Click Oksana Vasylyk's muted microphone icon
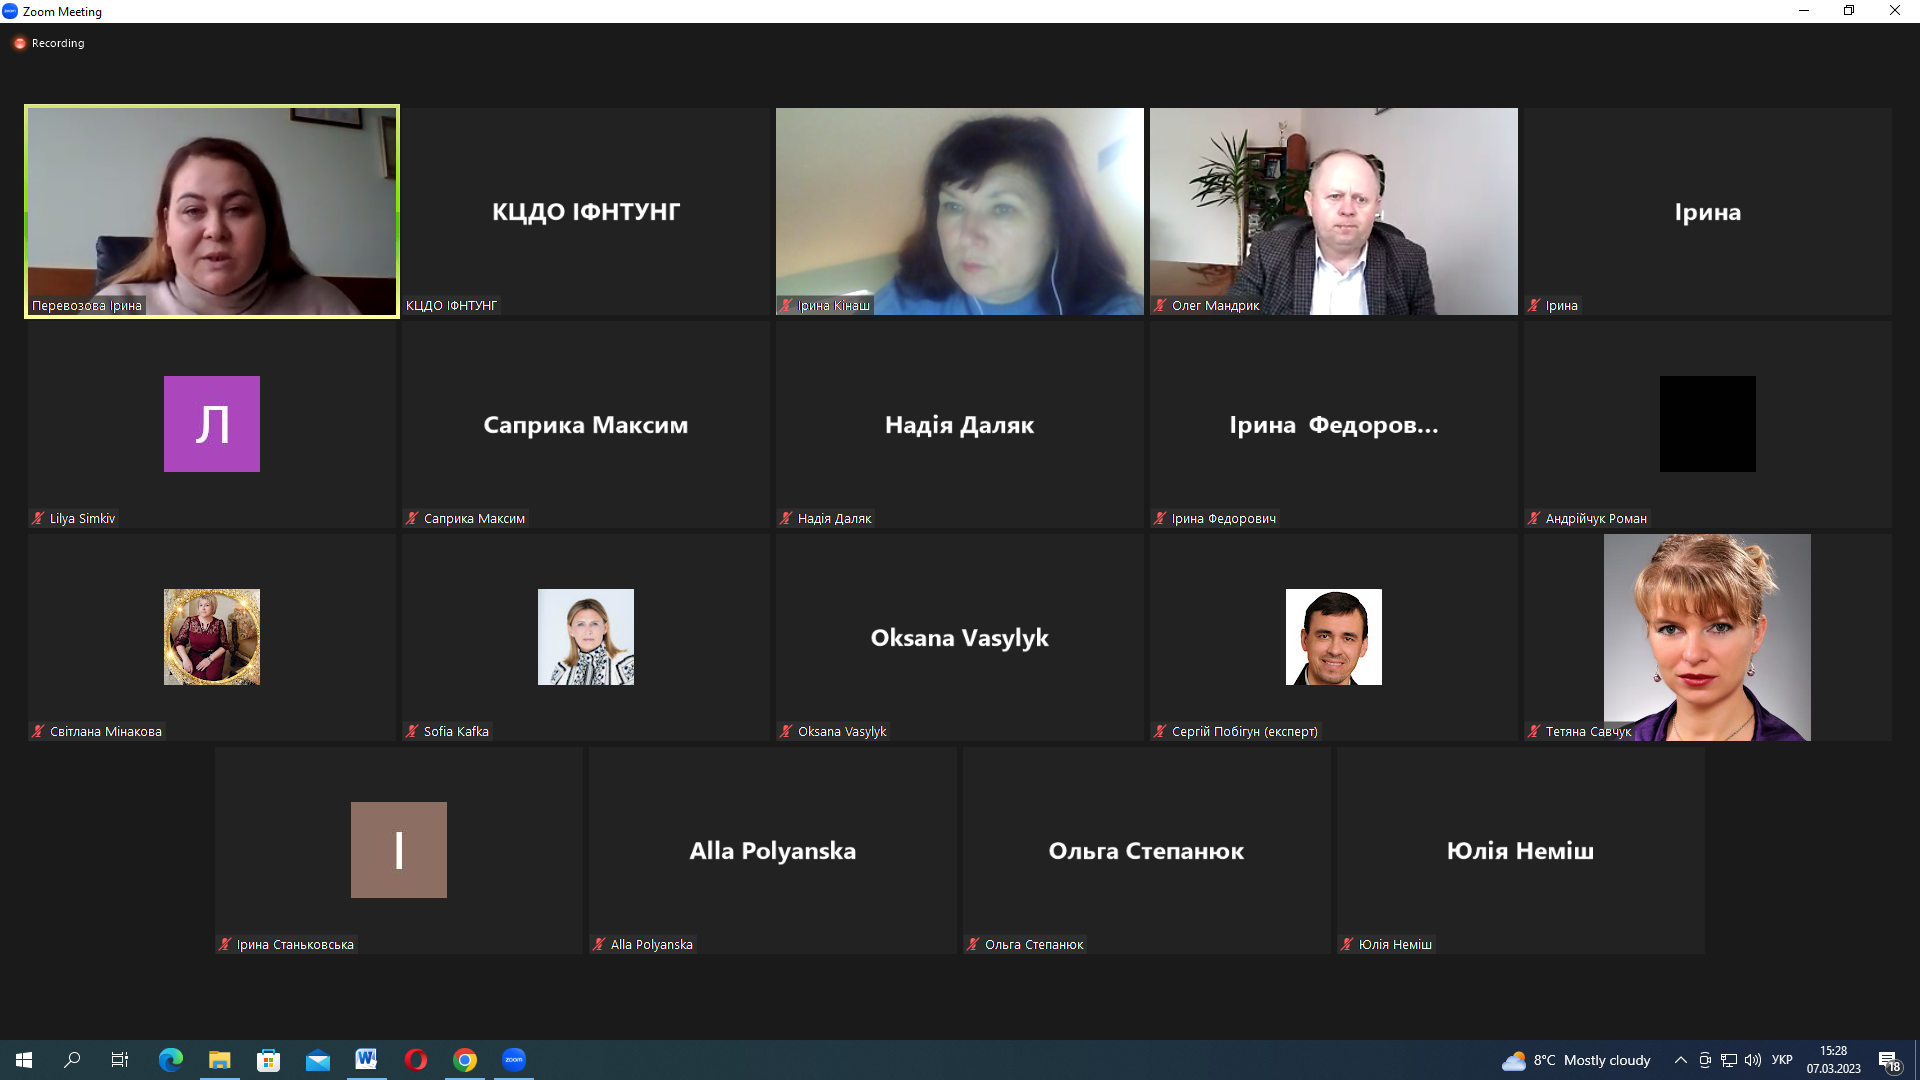 (x=786, y=731)
